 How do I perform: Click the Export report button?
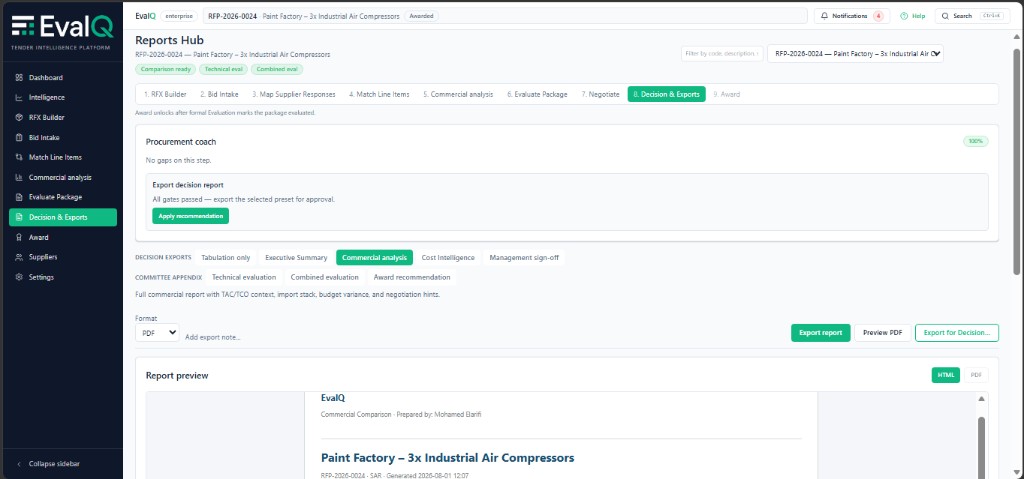coord(820,333)
